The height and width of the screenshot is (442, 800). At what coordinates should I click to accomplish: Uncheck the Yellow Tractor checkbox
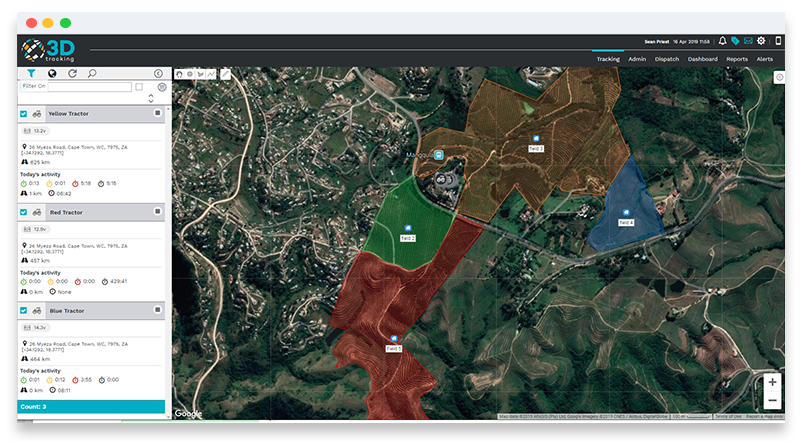[24, 114]
